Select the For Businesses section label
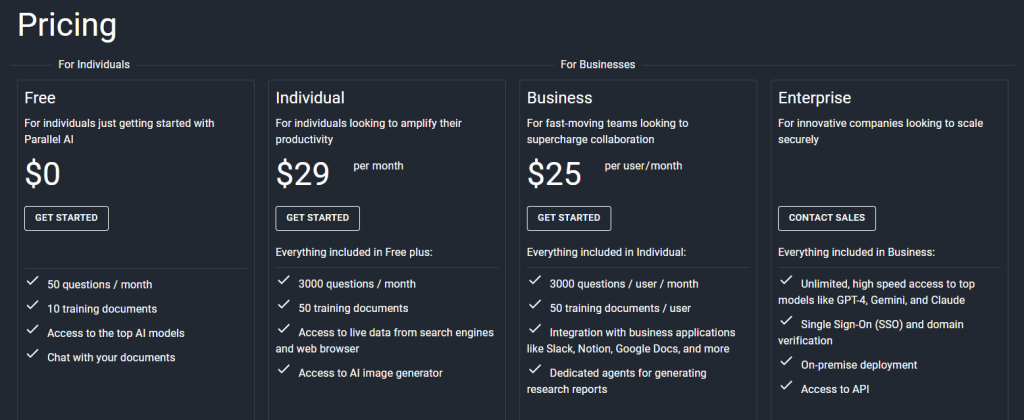Viewport: 1024px width, 420px height. click(597, 65)
